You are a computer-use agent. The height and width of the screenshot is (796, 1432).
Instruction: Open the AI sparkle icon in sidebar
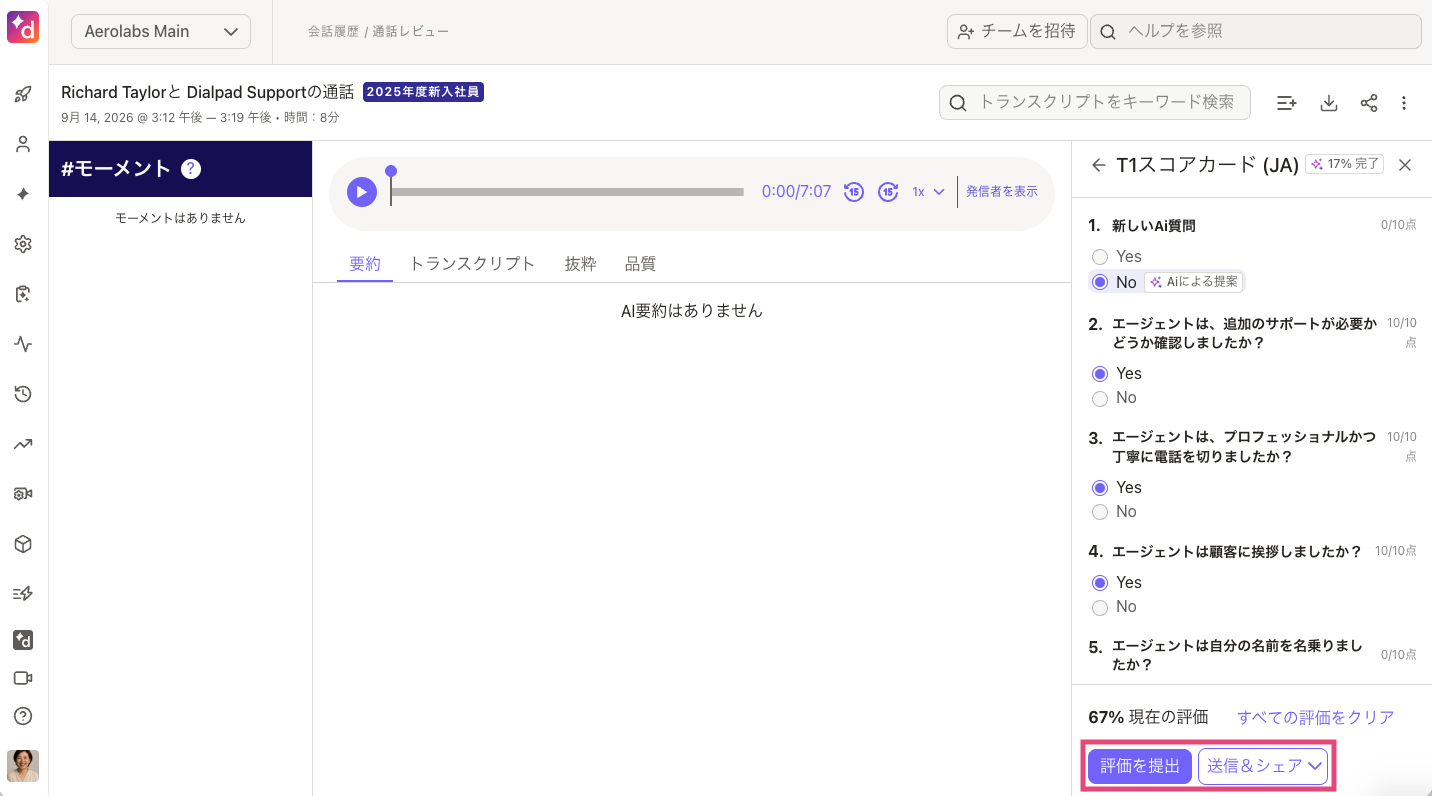coord(23,194)
